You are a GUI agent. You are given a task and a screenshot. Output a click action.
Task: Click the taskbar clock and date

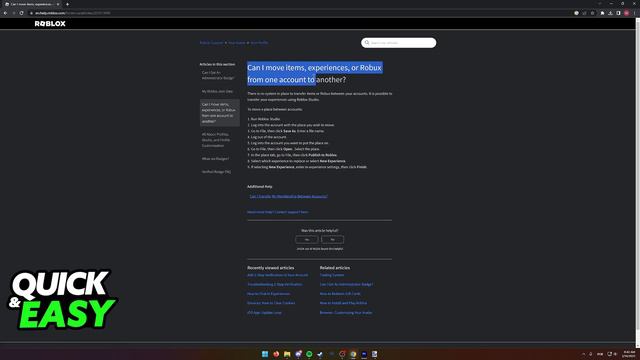[x=629, y=354]
